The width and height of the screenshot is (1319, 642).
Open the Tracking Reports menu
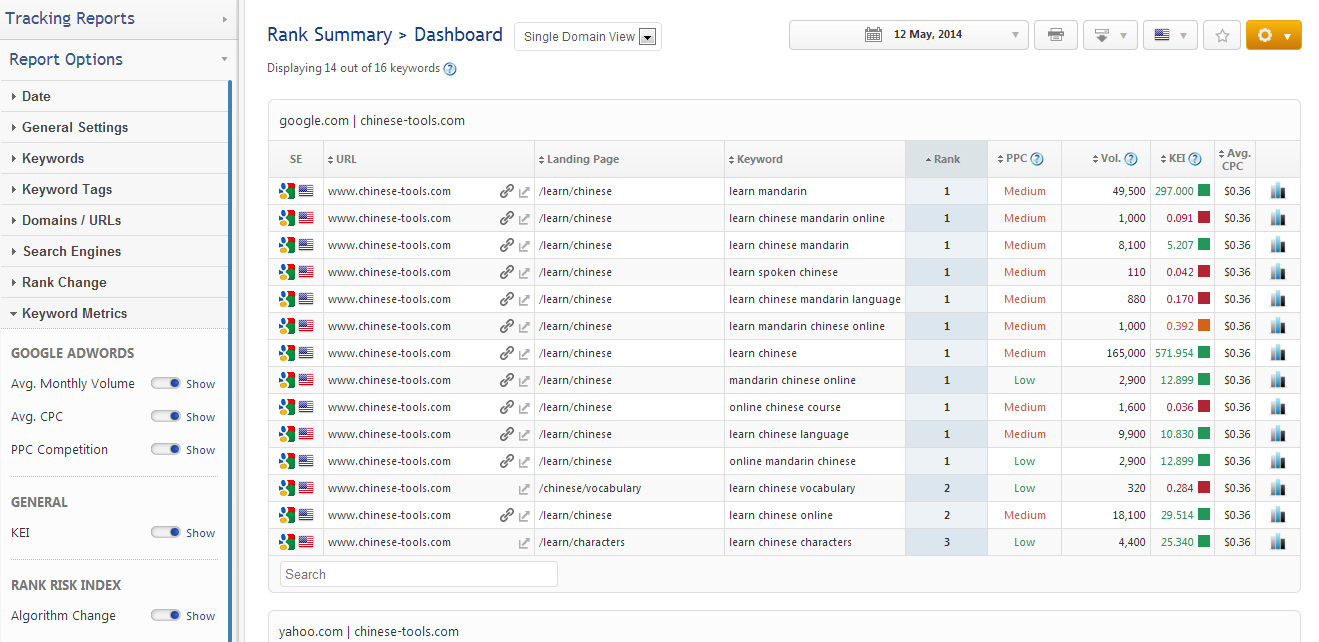click(116, 18)
